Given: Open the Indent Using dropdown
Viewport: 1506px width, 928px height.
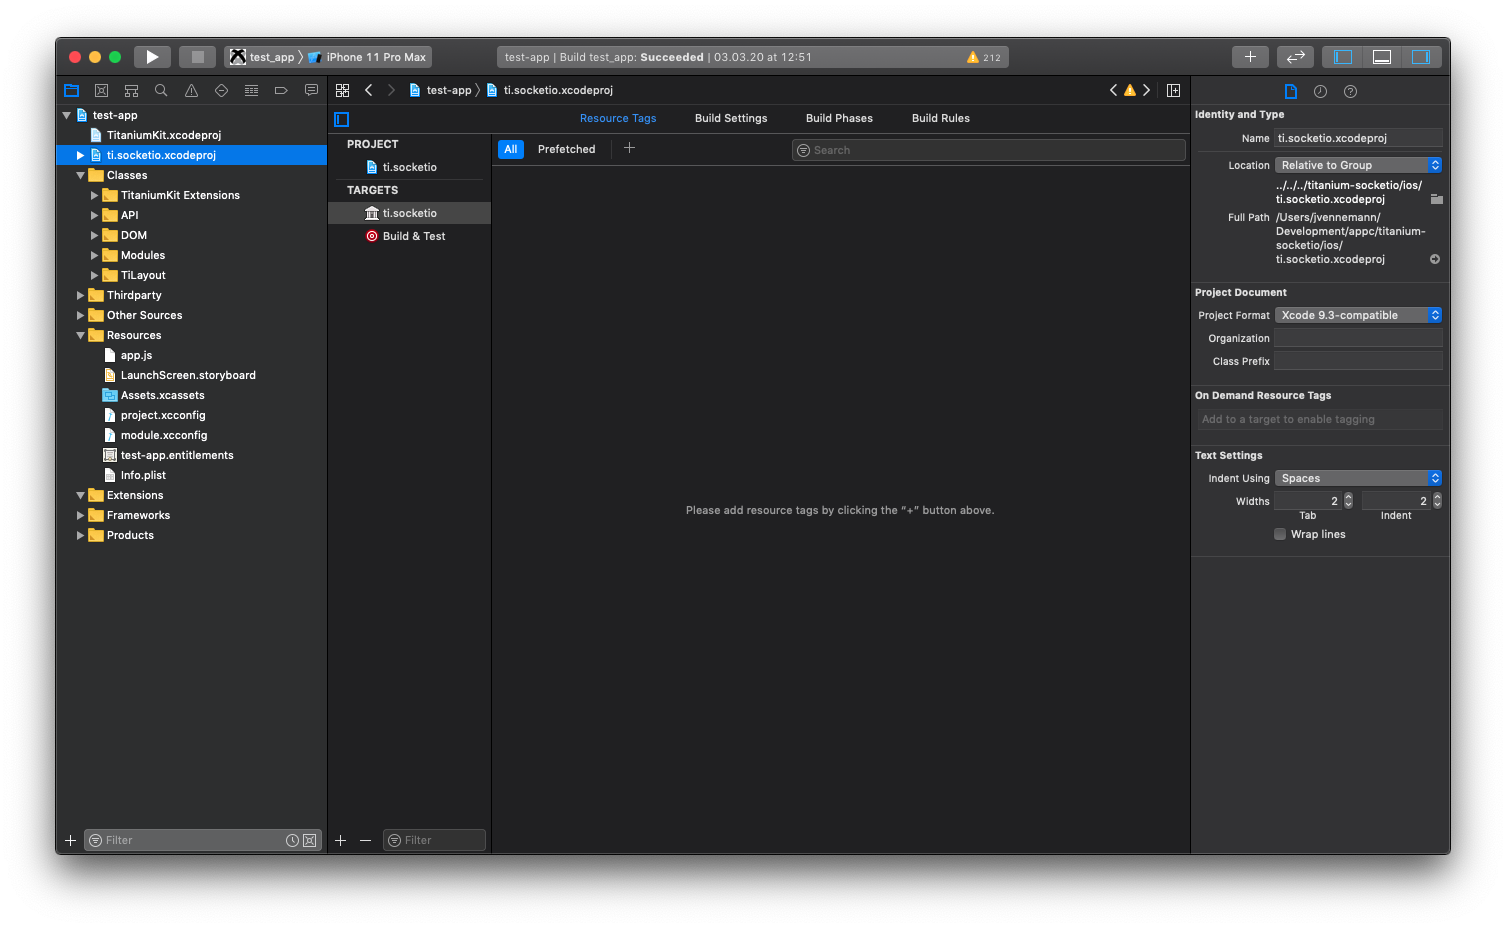Looking at the screenshot, I should (1358, 478).
